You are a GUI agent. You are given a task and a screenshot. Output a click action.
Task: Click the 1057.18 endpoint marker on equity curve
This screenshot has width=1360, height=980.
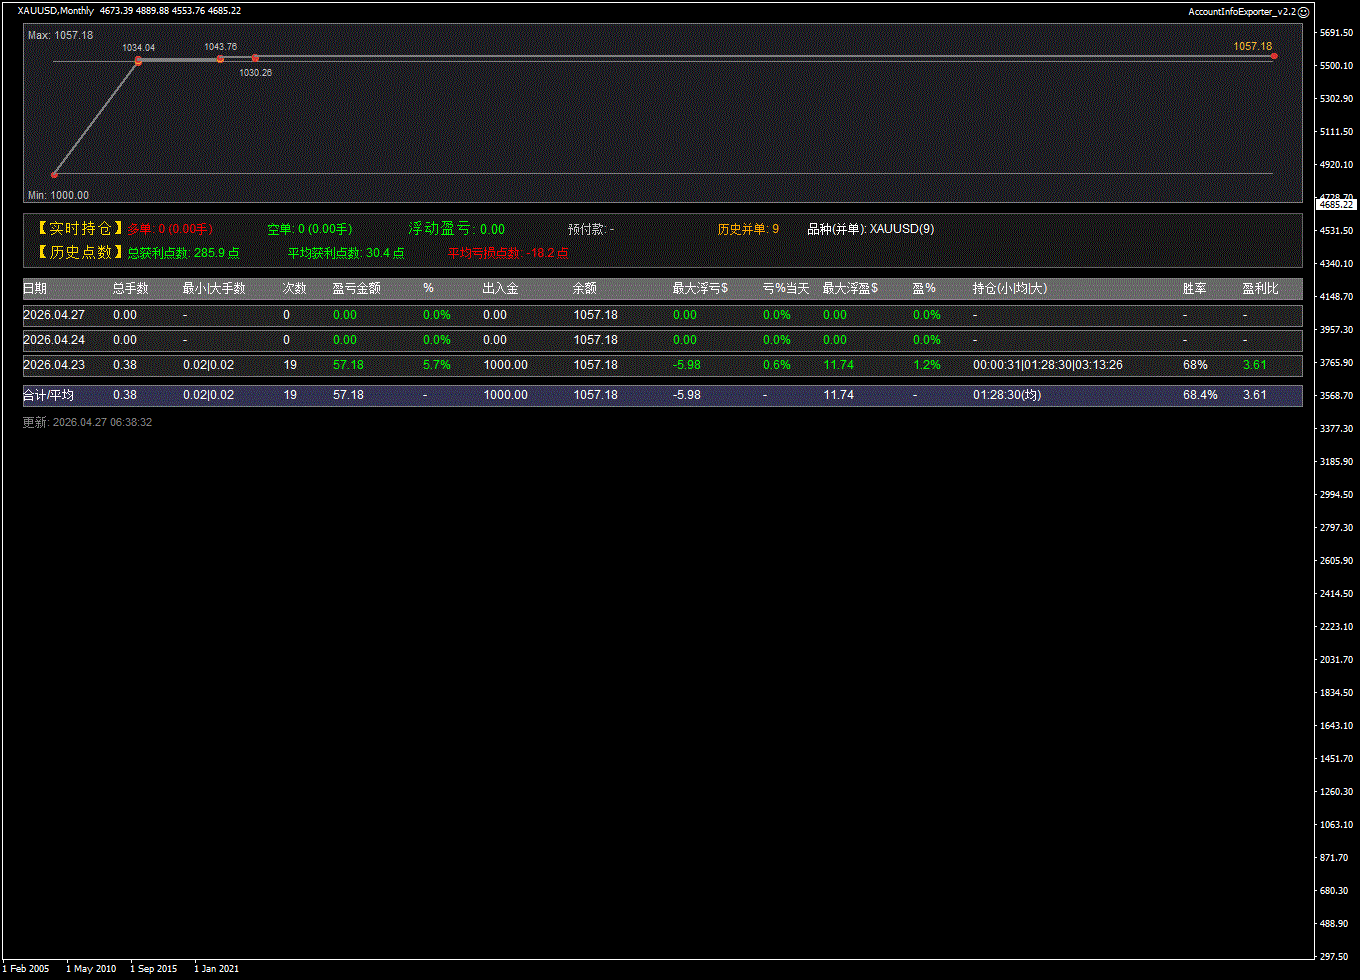coord(1274,56)
